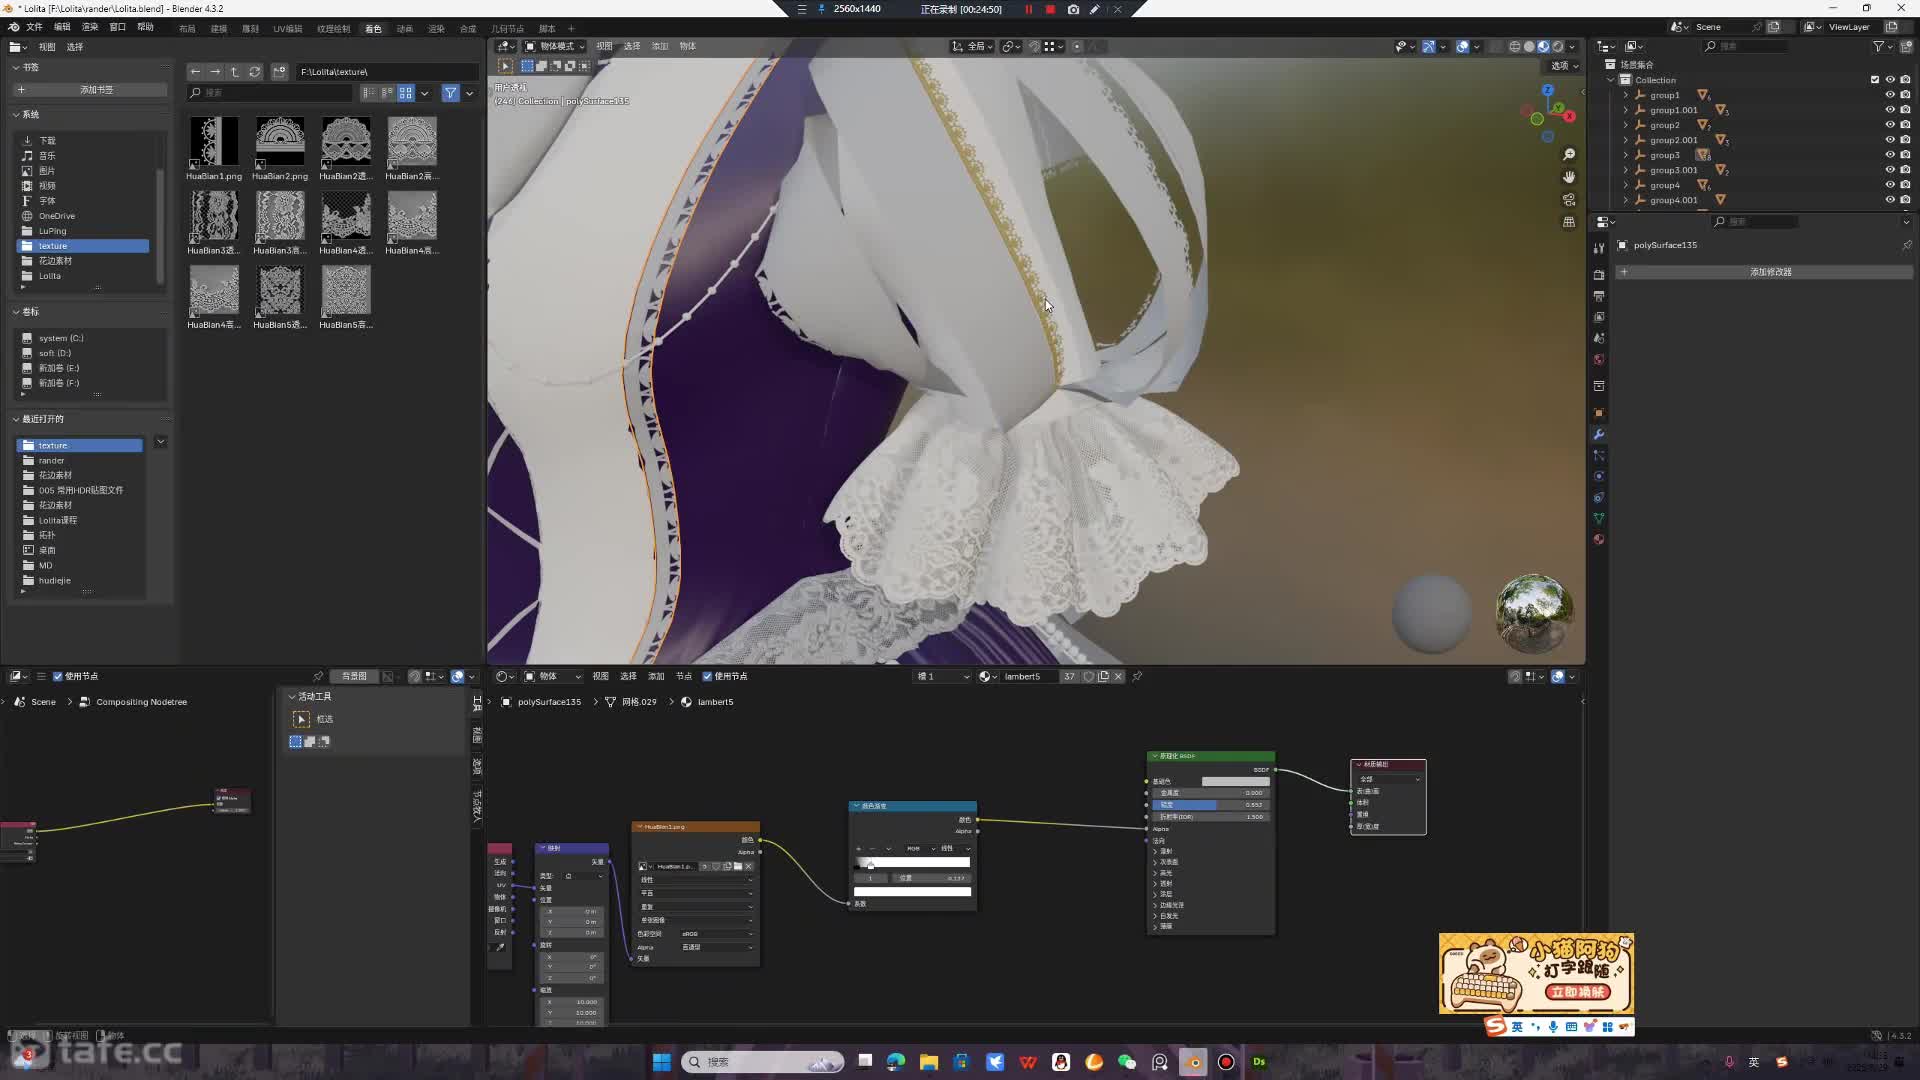1920x1080 pixels.
Task: Open the 全局 transform orientation dropdown
Action: point(973,47)
